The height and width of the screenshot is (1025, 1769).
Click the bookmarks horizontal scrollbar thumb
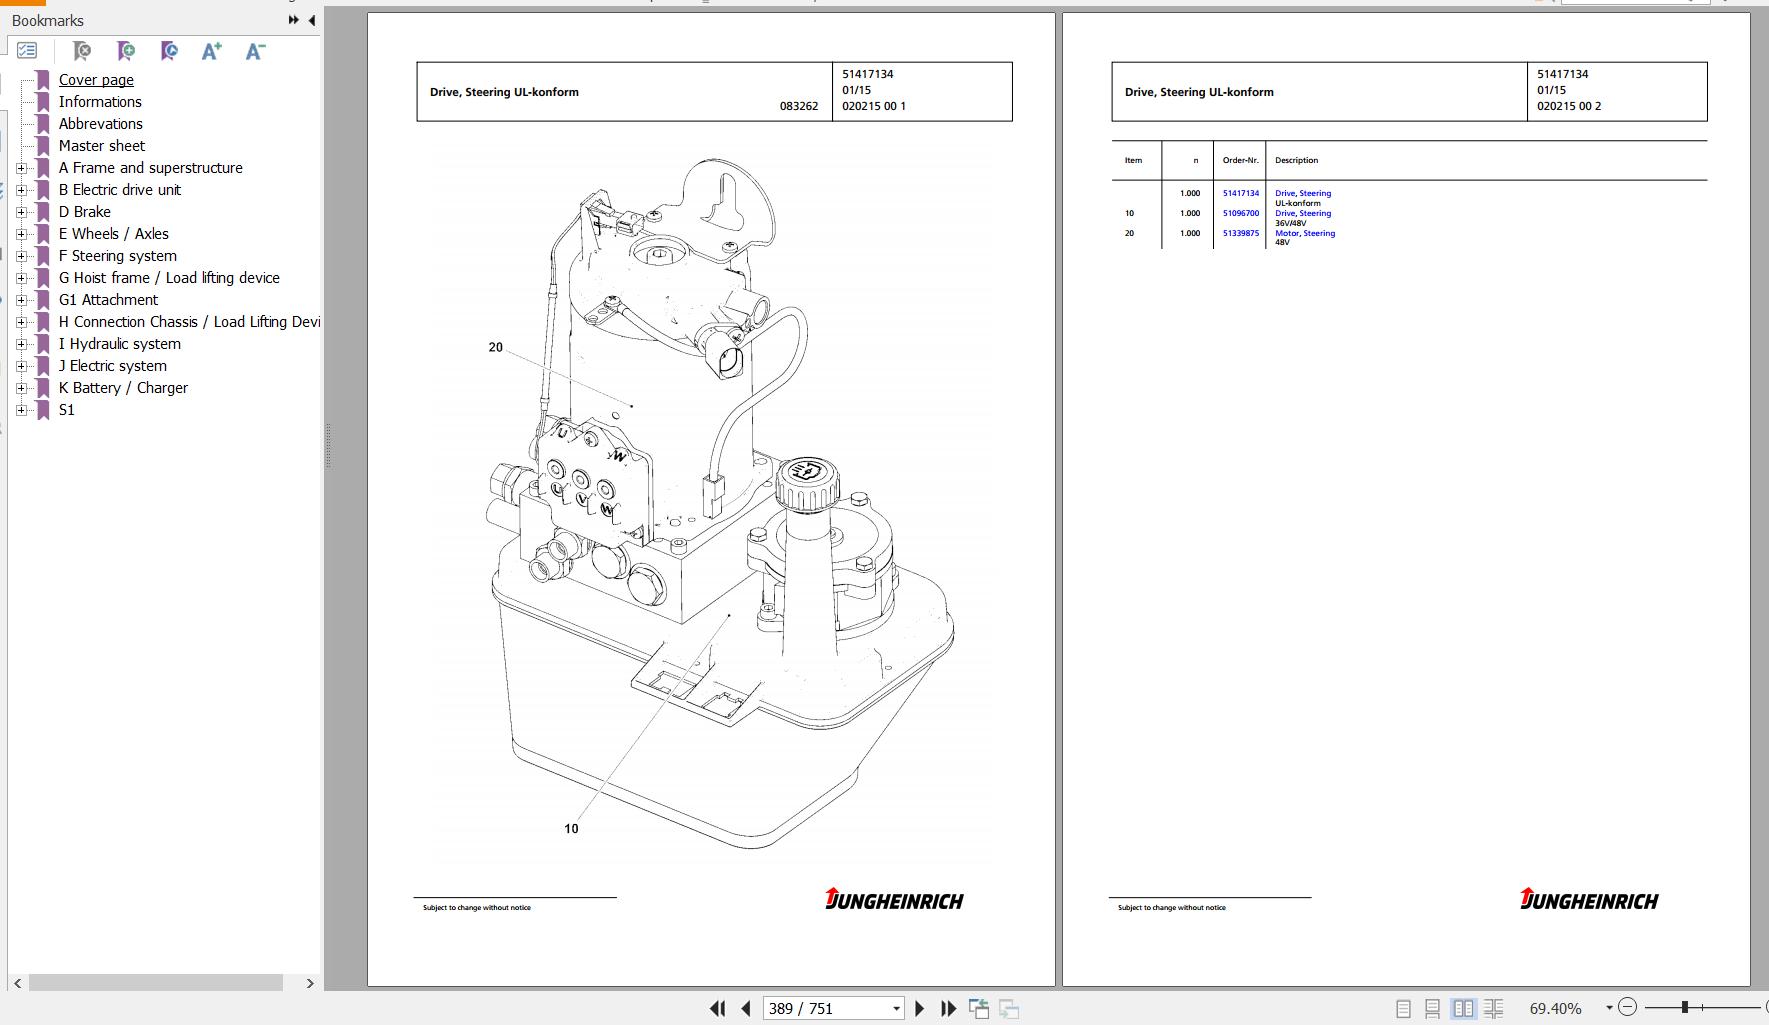[x=155, y=983]
